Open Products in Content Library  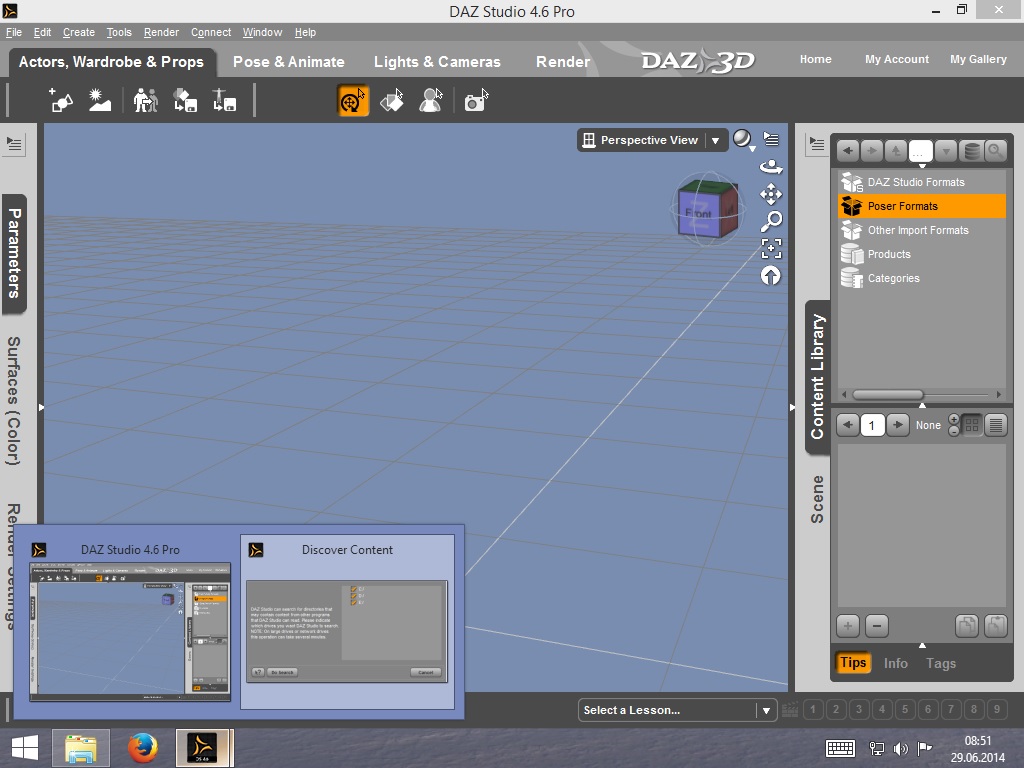coord(921,254)
